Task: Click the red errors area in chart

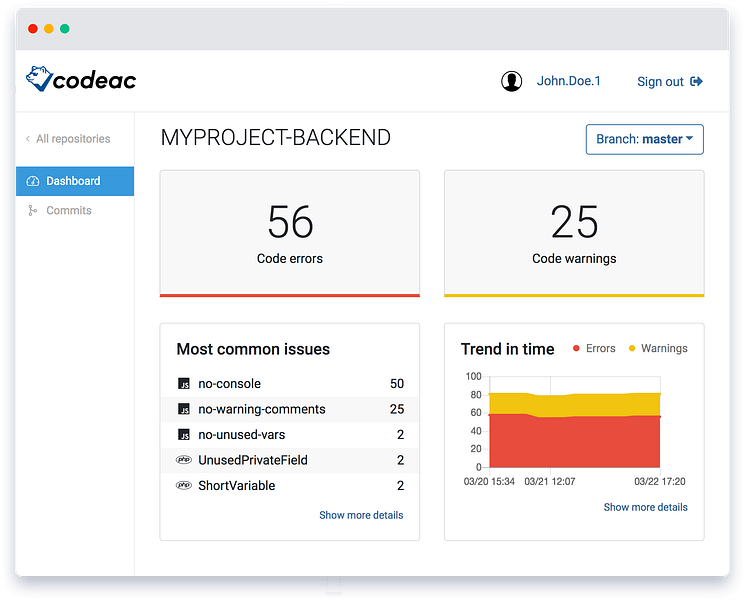Action: (574, 442)
